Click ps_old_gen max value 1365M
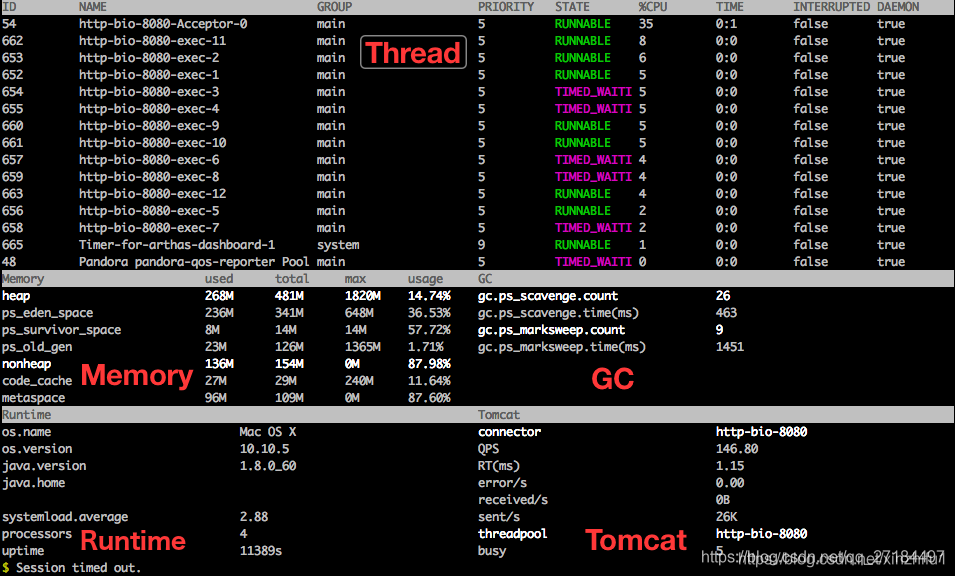The height and width of the screenshot is (576, 955). 363,347
